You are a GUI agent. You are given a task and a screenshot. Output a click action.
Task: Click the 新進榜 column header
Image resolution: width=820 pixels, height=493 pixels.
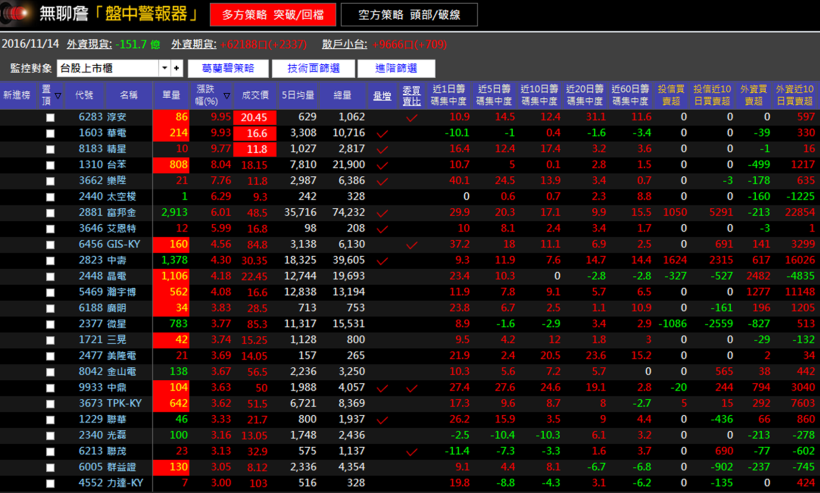pyautogui.click(x=17, y=95)
